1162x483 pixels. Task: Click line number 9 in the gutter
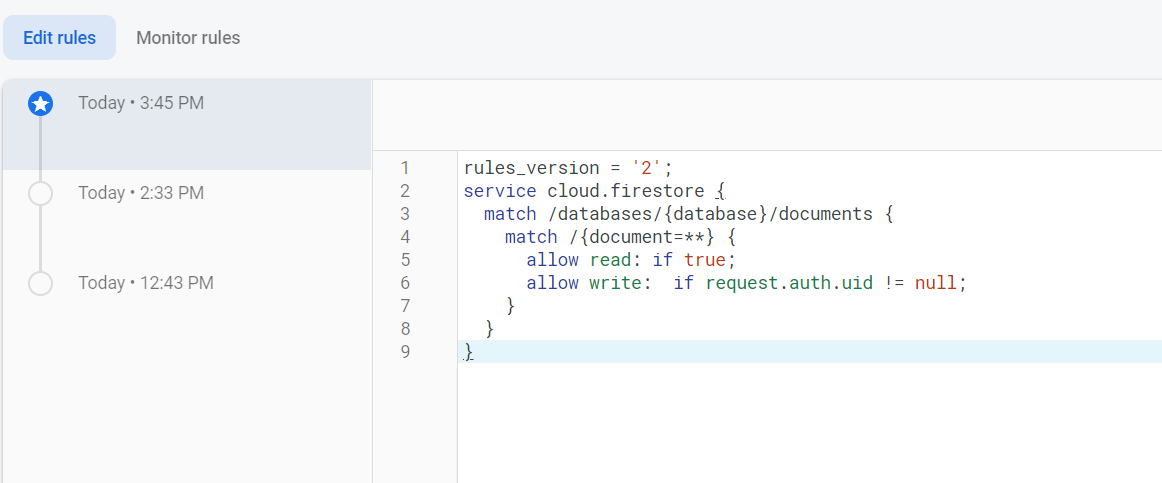(405, 352)
